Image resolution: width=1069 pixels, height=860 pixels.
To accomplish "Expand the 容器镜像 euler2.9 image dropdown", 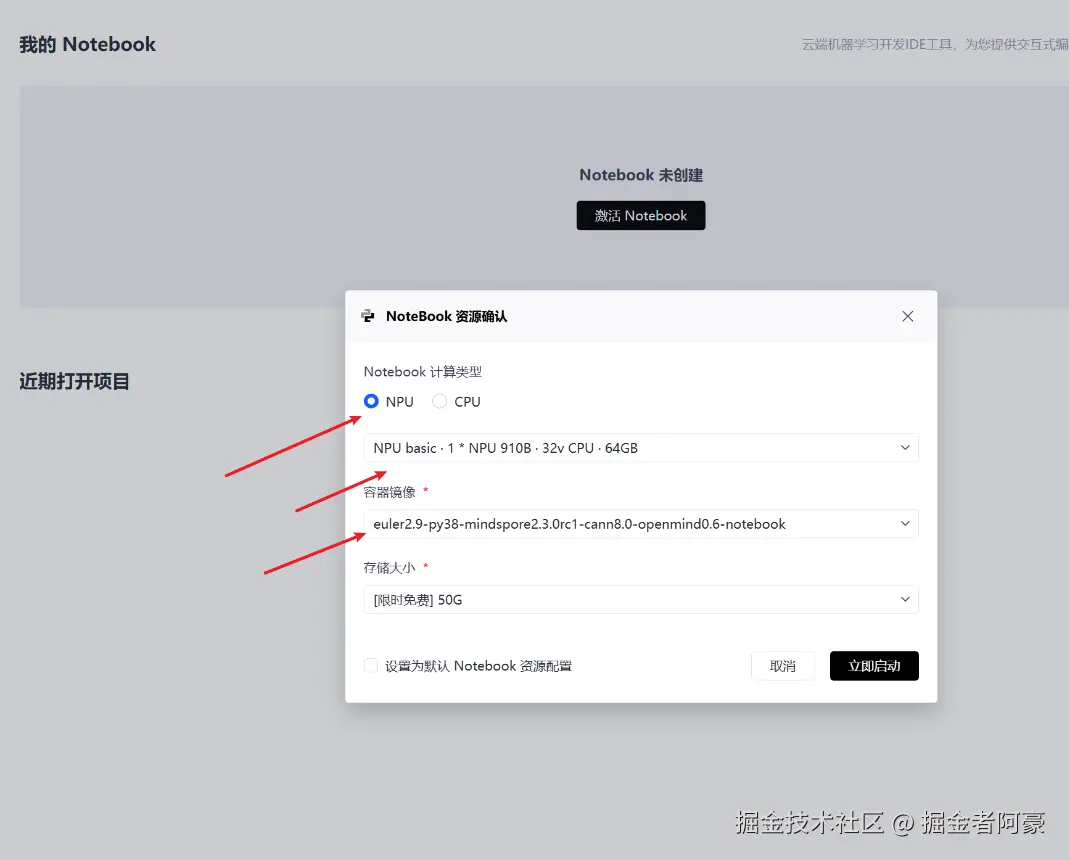I will (x=641, y=524).
